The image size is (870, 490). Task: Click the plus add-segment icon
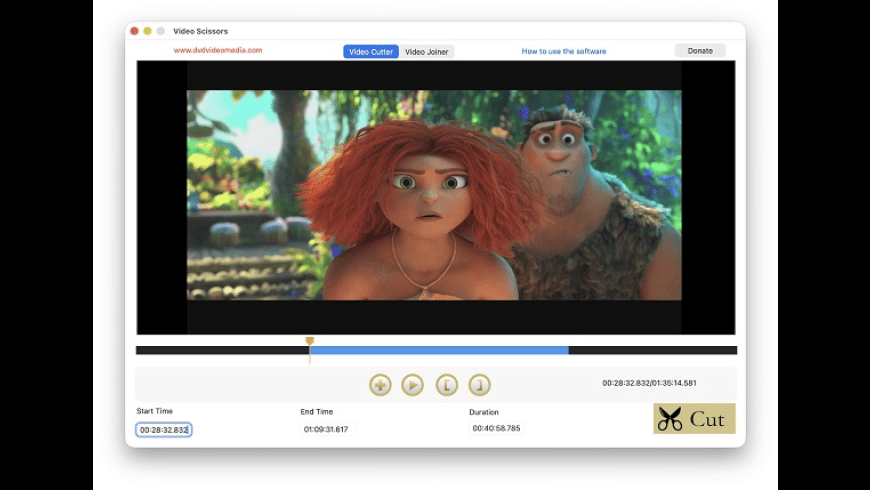tap(380, 385)
